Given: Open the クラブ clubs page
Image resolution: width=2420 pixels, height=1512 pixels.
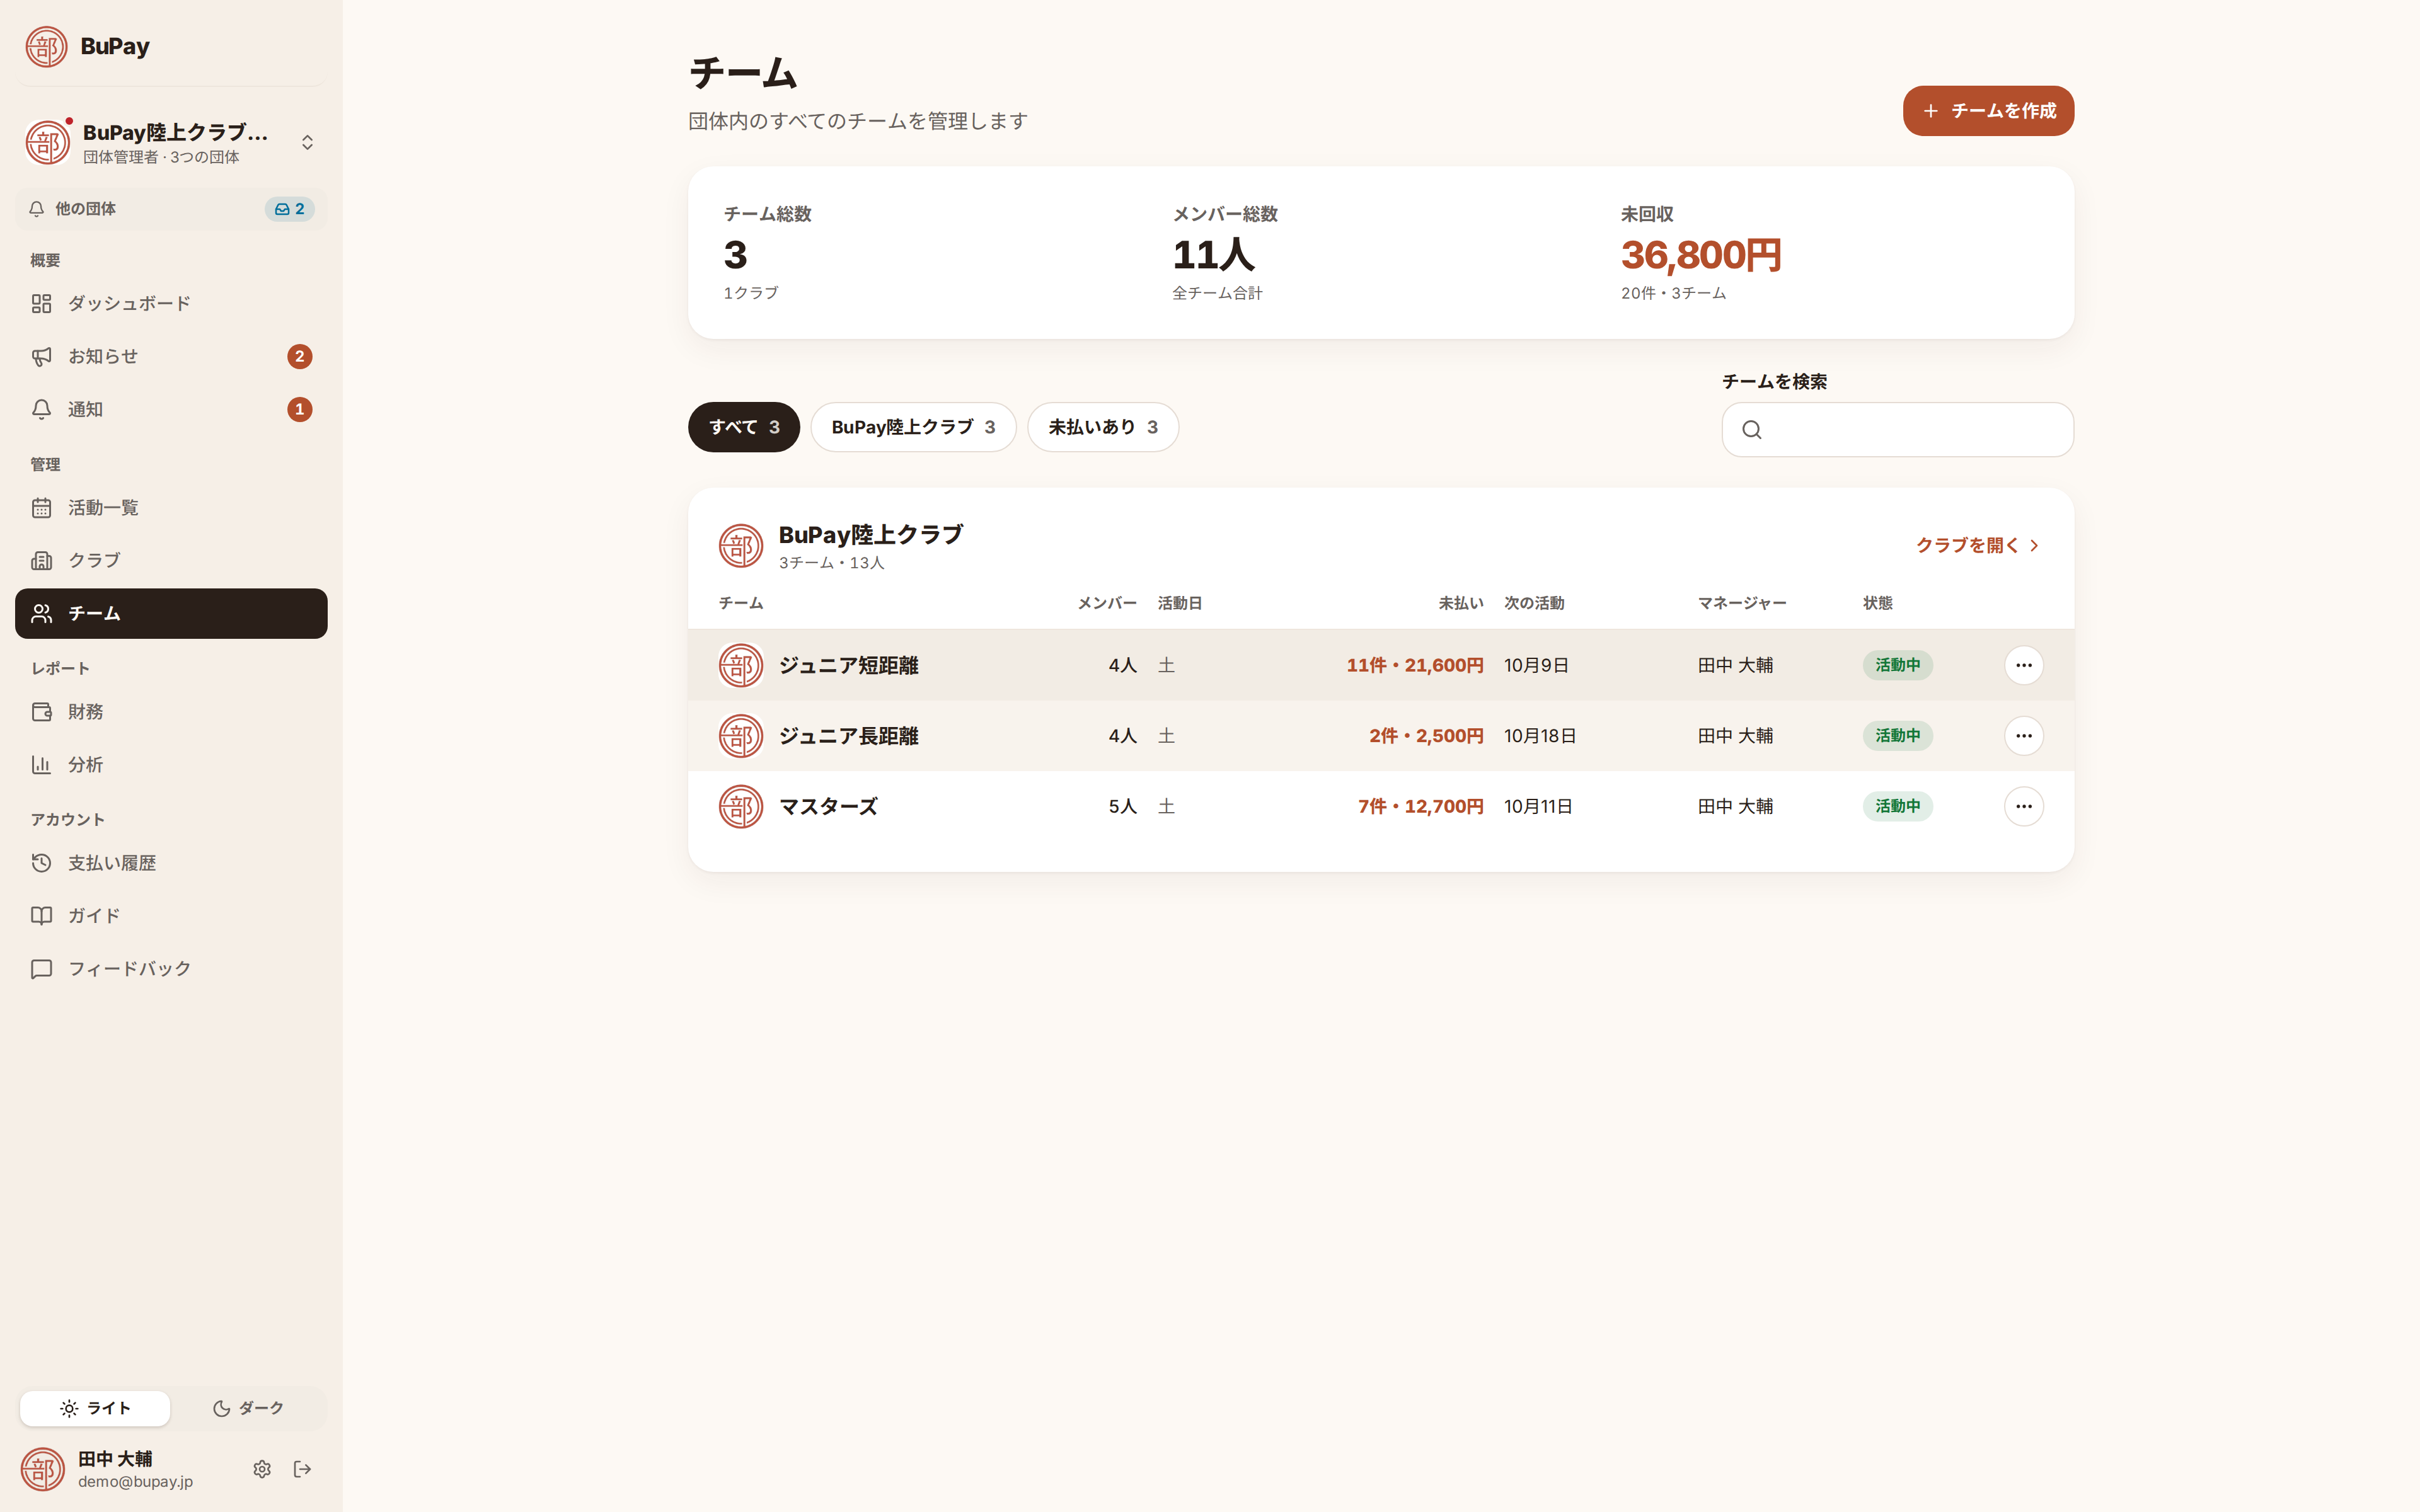Looking at the screenshot, I should (x=171, y=560).
